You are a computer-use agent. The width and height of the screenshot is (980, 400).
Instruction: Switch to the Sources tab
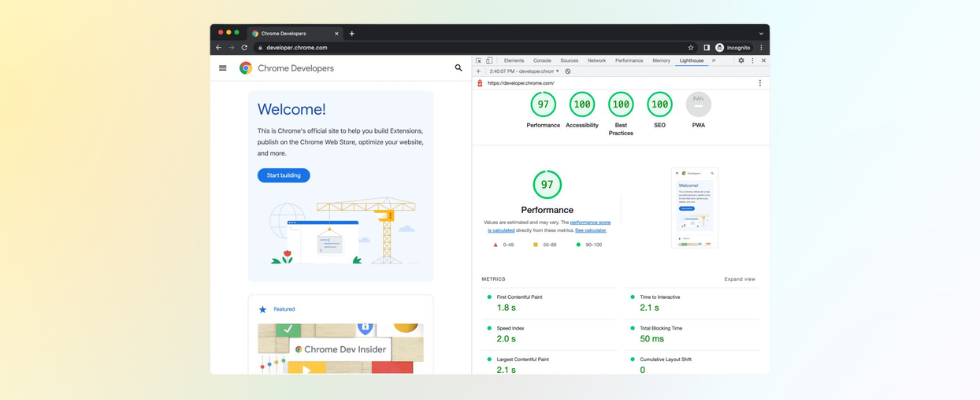tap(569, 61)
